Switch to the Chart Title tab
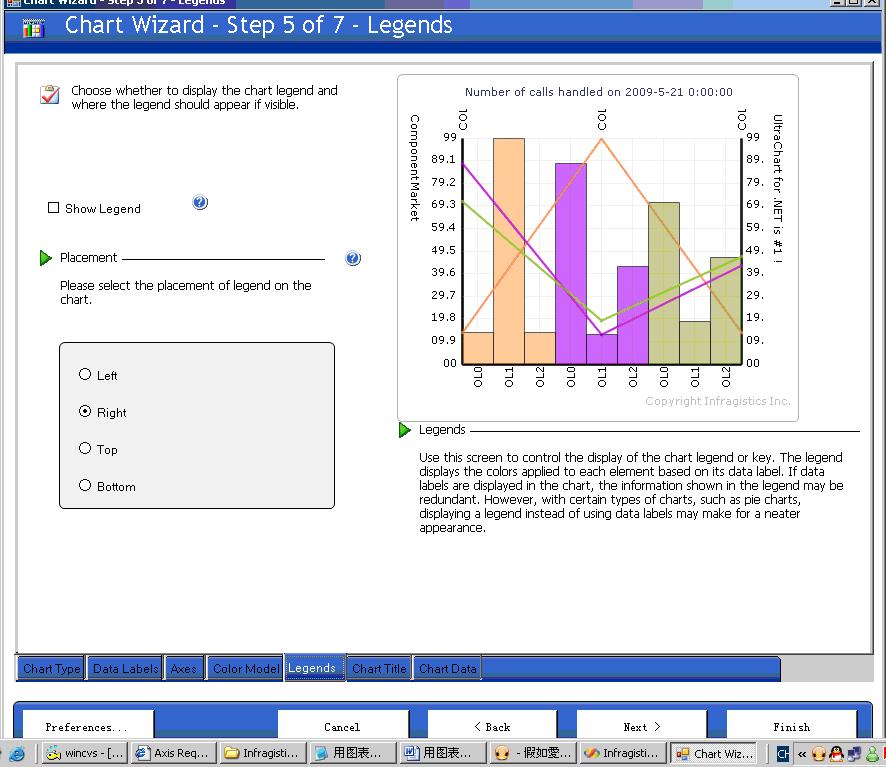Image resolution: width=886 pixels, height=767 pixels. (379, 669)
